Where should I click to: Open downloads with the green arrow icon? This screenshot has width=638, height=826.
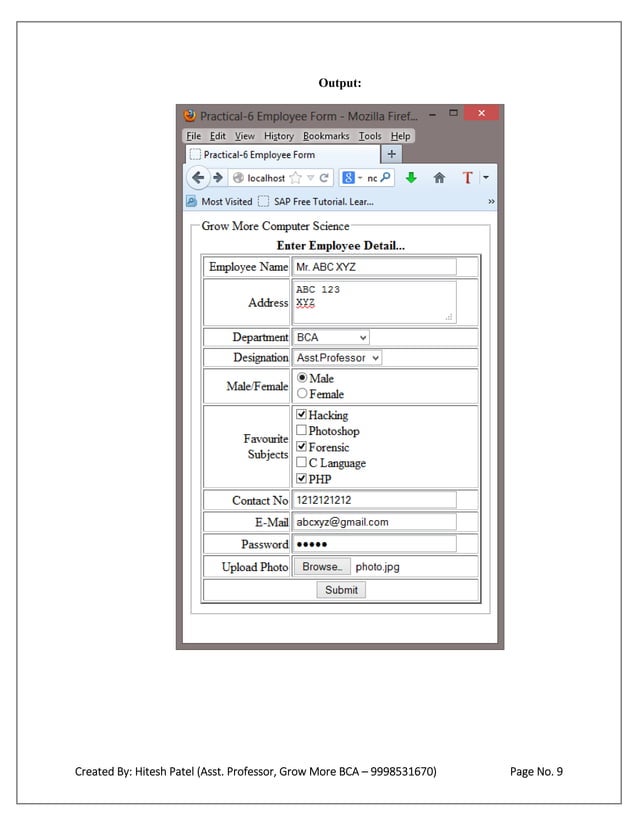411,178
